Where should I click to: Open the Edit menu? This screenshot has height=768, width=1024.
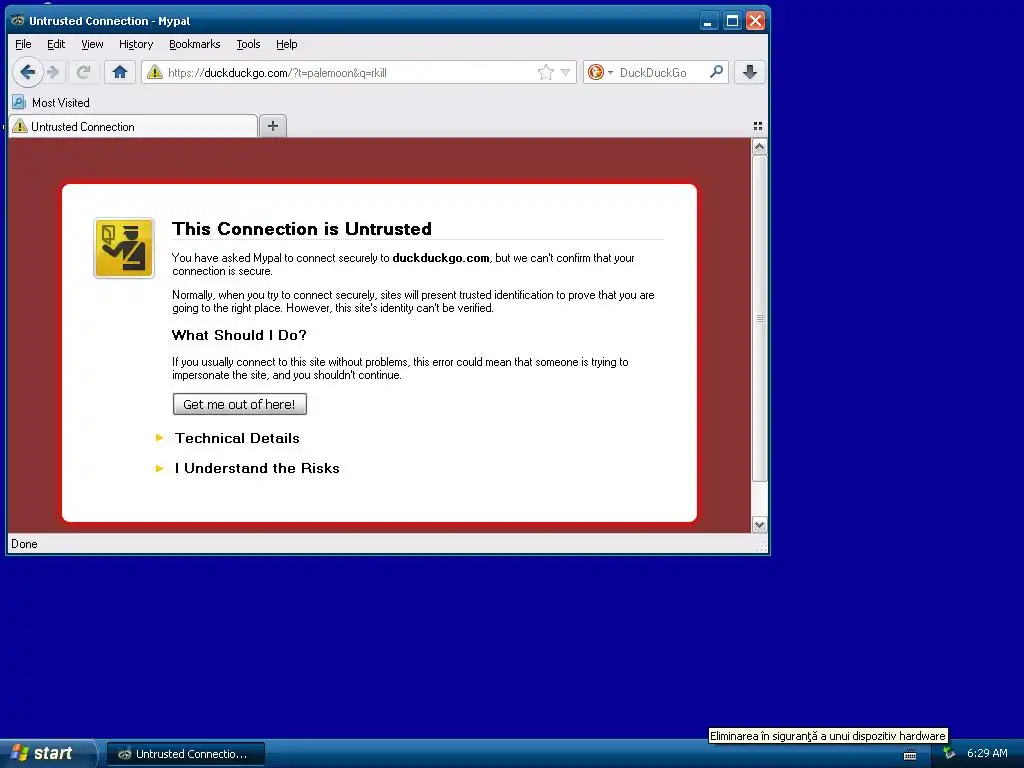[x=56, y=44]
